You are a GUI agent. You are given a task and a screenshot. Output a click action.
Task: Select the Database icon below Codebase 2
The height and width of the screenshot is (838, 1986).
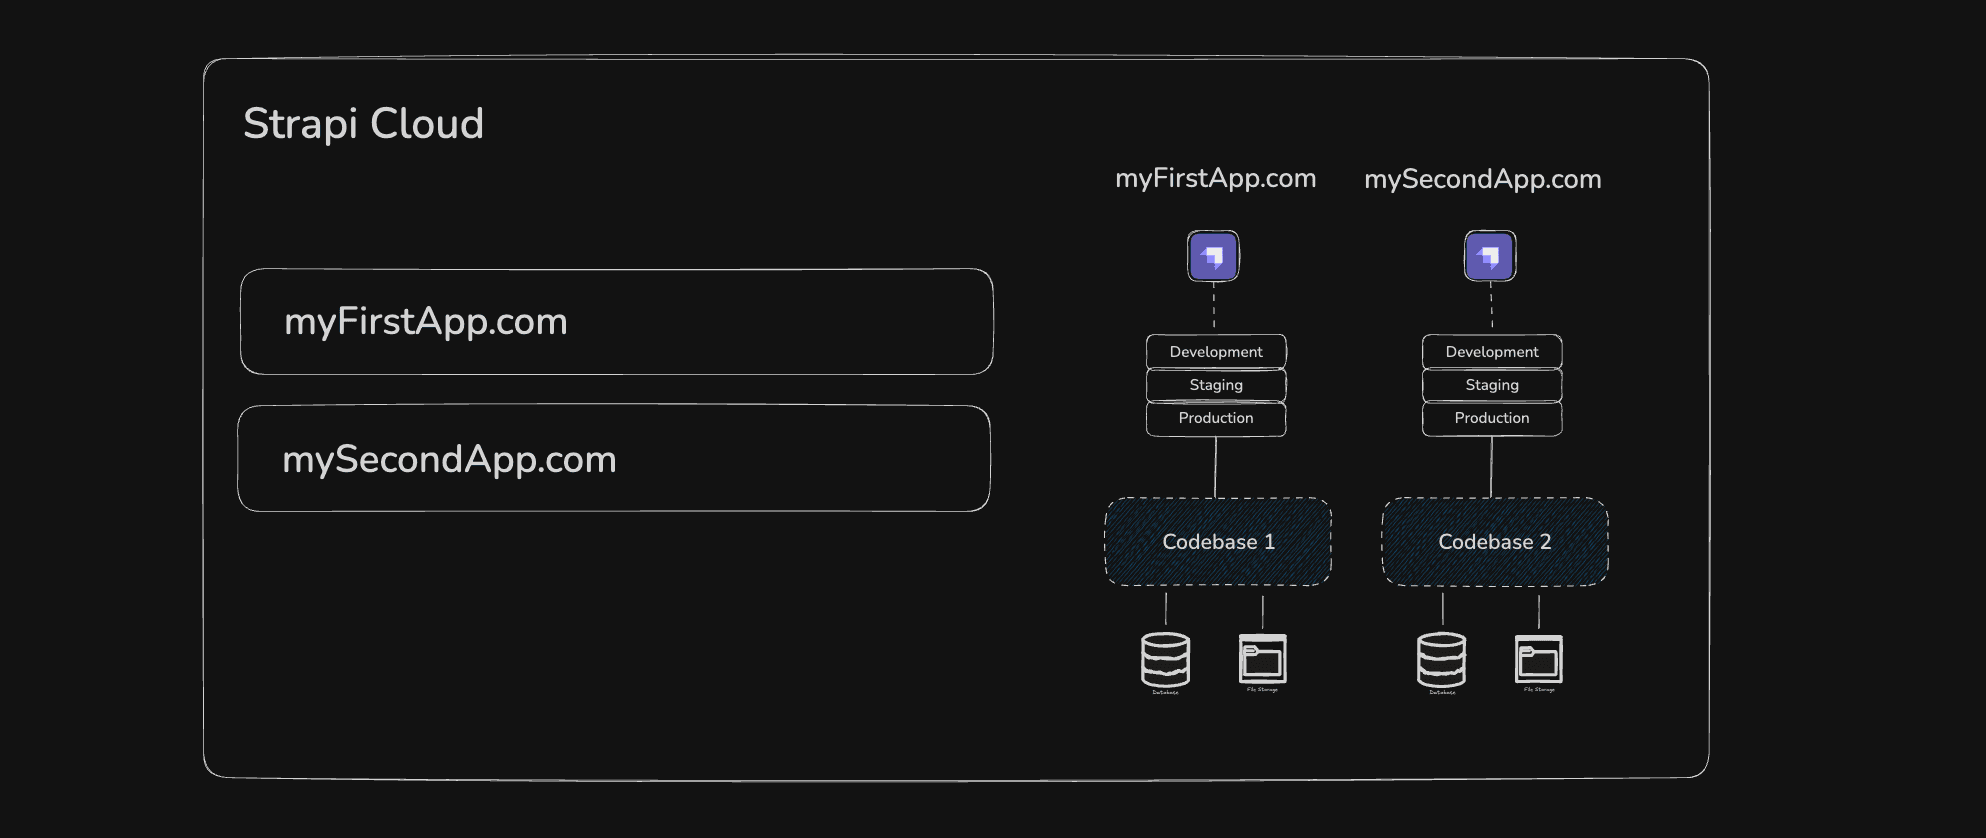pyautogui.click(x=1441, y=662)
